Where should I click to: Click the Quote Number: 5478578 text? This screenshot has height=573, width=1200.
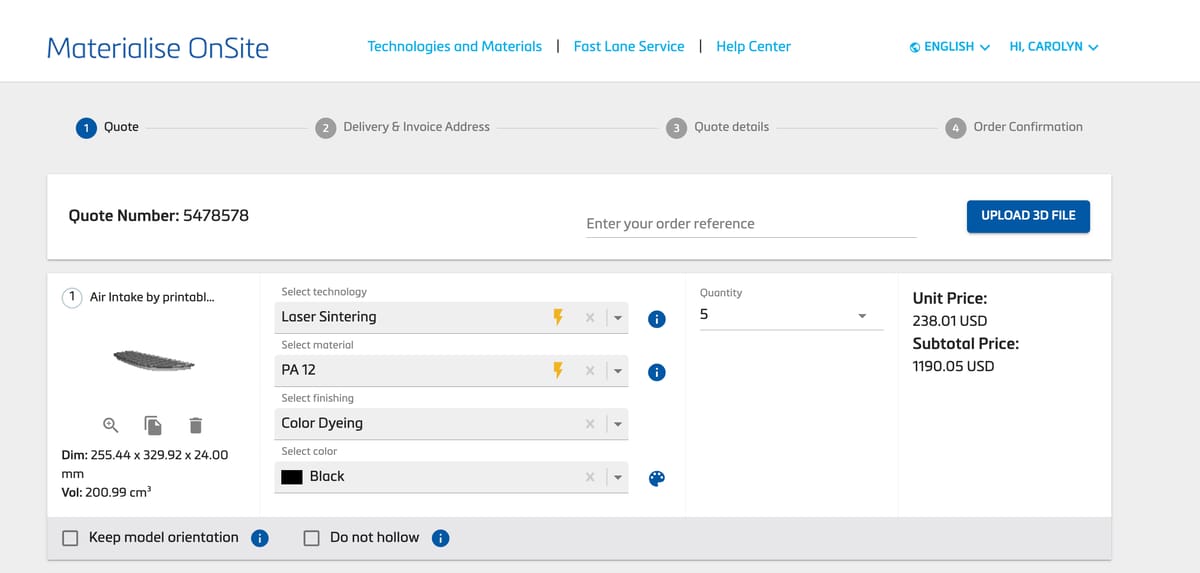pos(158,215)
